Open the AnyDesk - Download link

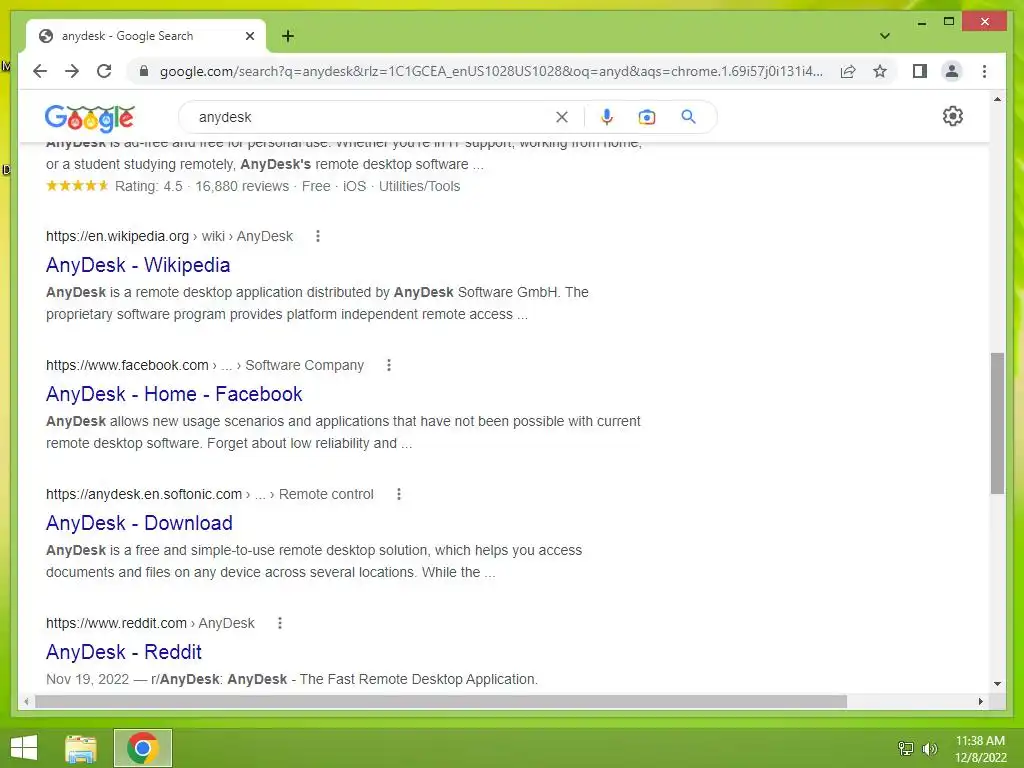[x=139, y=523]
